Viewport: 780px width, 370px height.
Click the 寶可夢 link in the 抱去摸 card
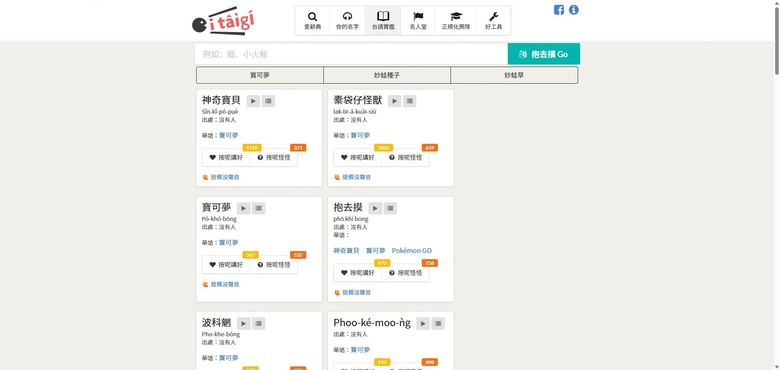click(x=376, y=251)
